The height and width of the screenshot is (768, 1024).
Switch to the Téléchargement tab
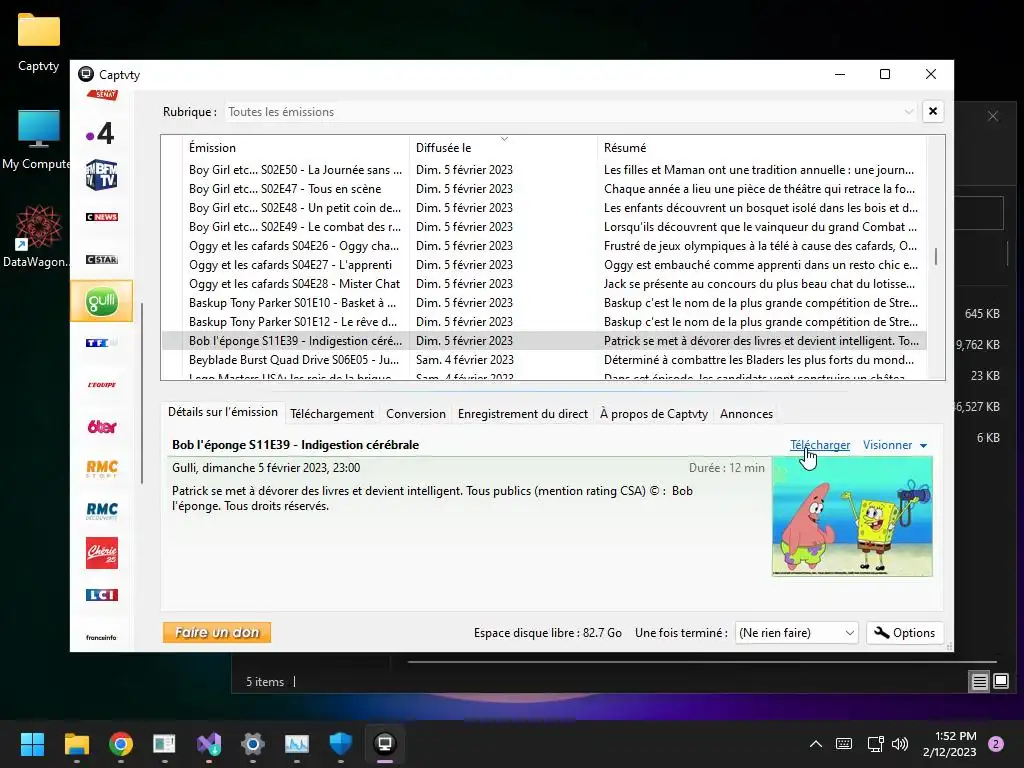(332, 414)
